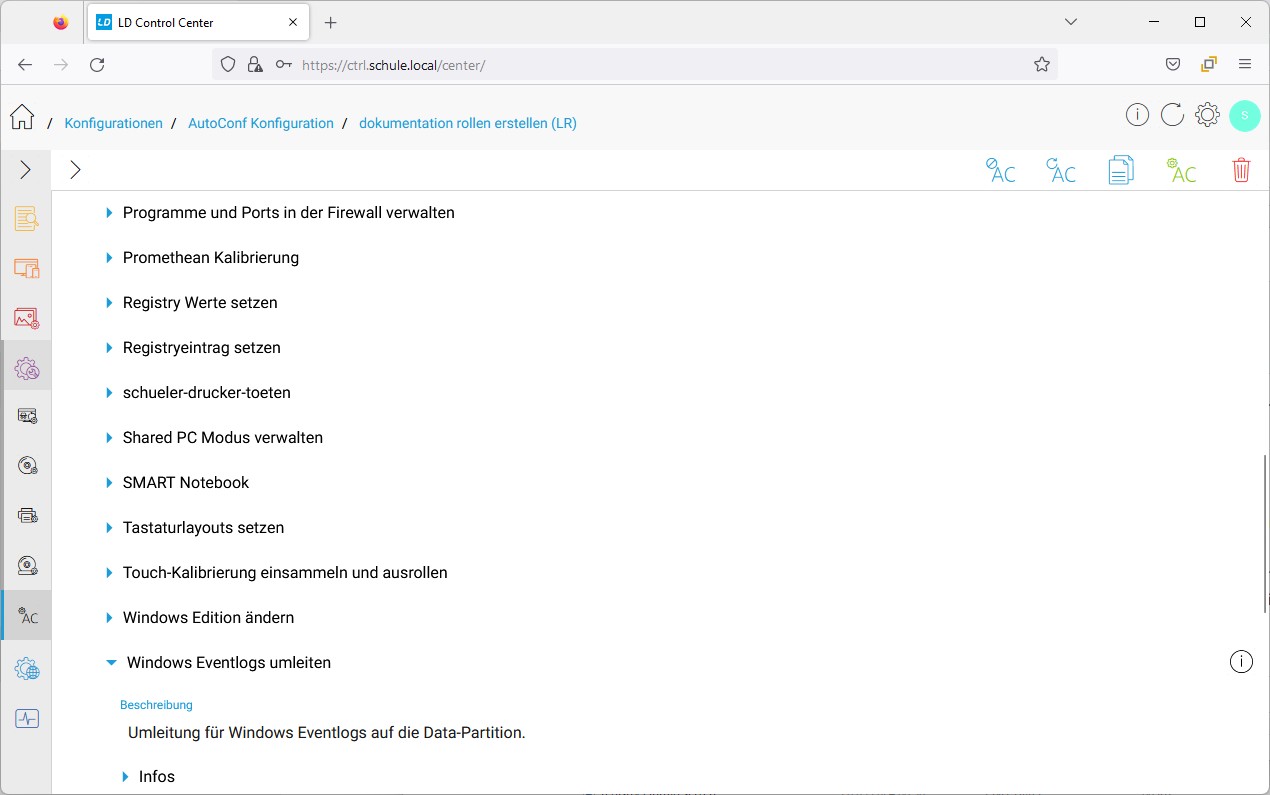This screenshot has width=1270, height=795.
Task: Open the Firefox hamburger menu
Action: 1245,64
